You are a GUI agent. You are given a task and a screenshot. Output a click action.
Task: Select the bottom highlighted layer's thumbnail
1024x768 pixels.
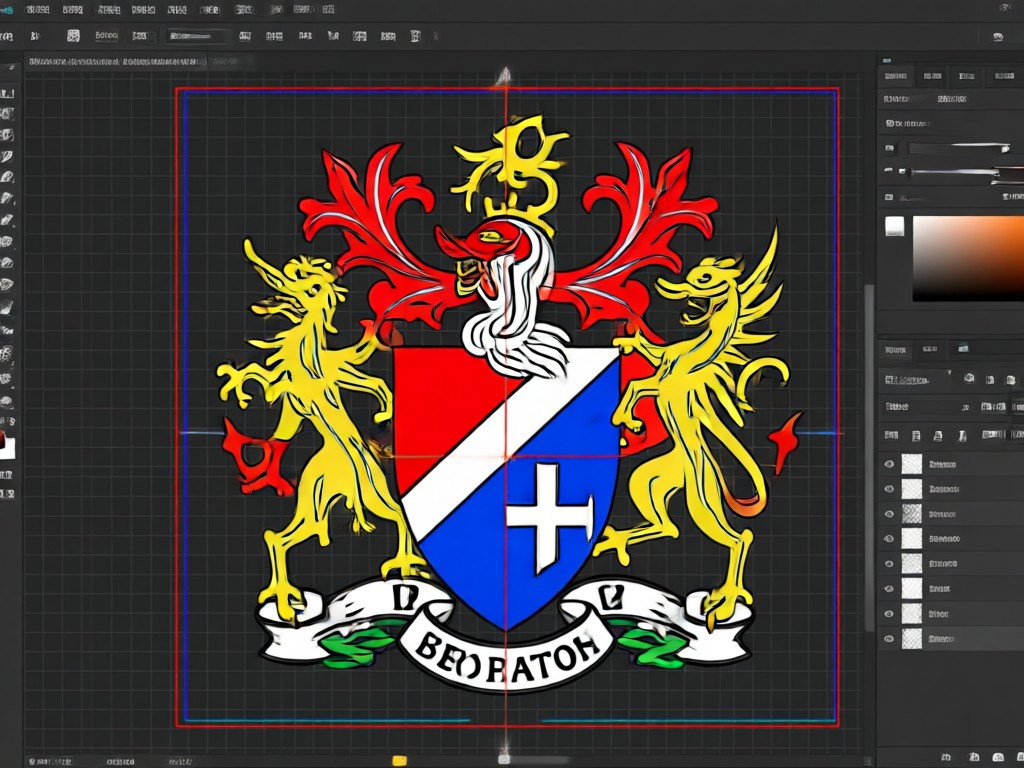point(912,639)
